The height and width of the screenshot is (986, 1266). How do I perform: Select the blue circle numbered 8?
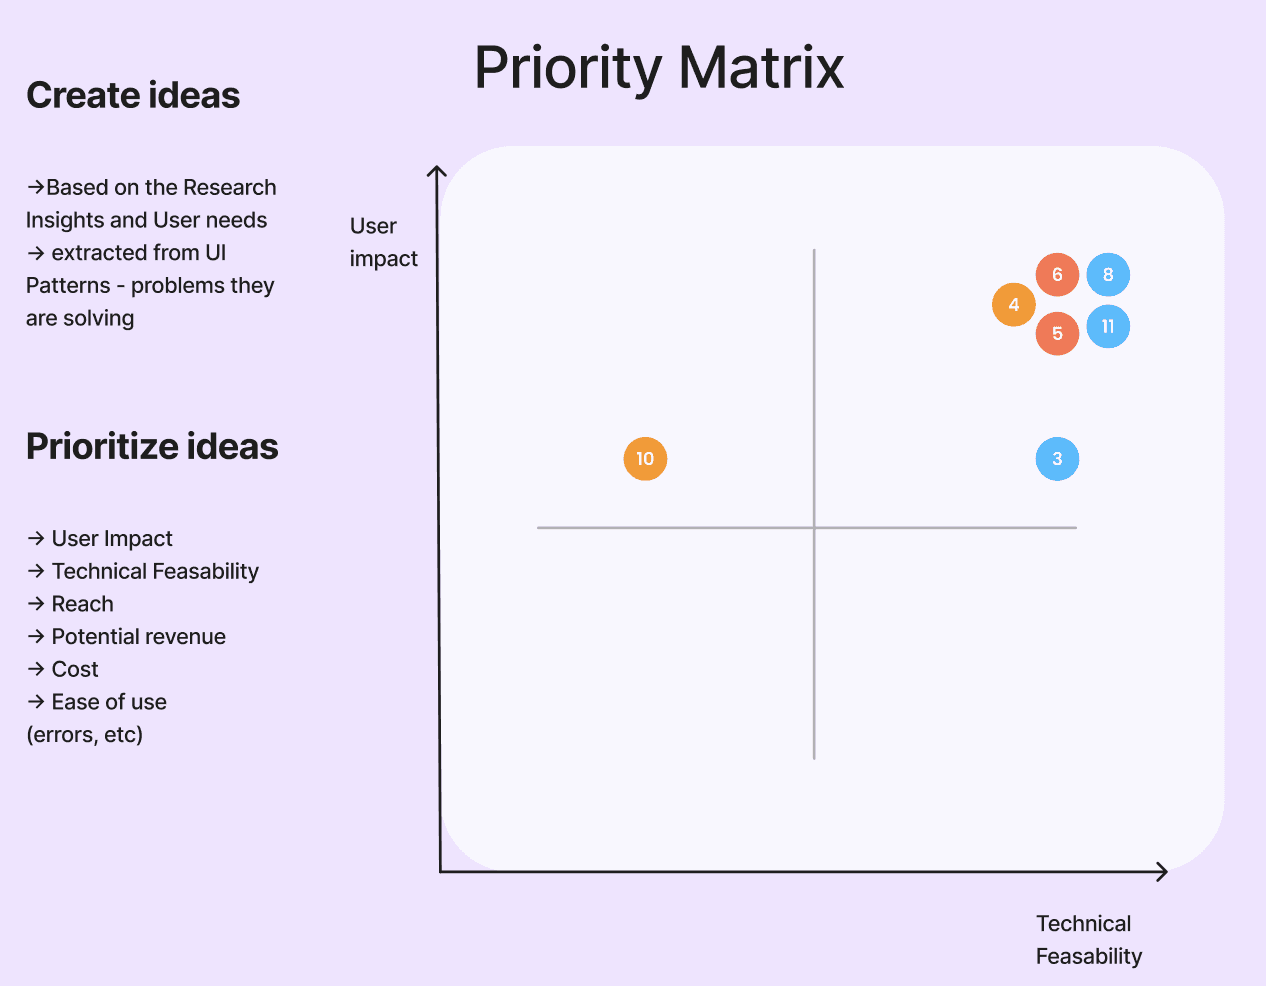pyautogui.click(x=1108, y=275)
